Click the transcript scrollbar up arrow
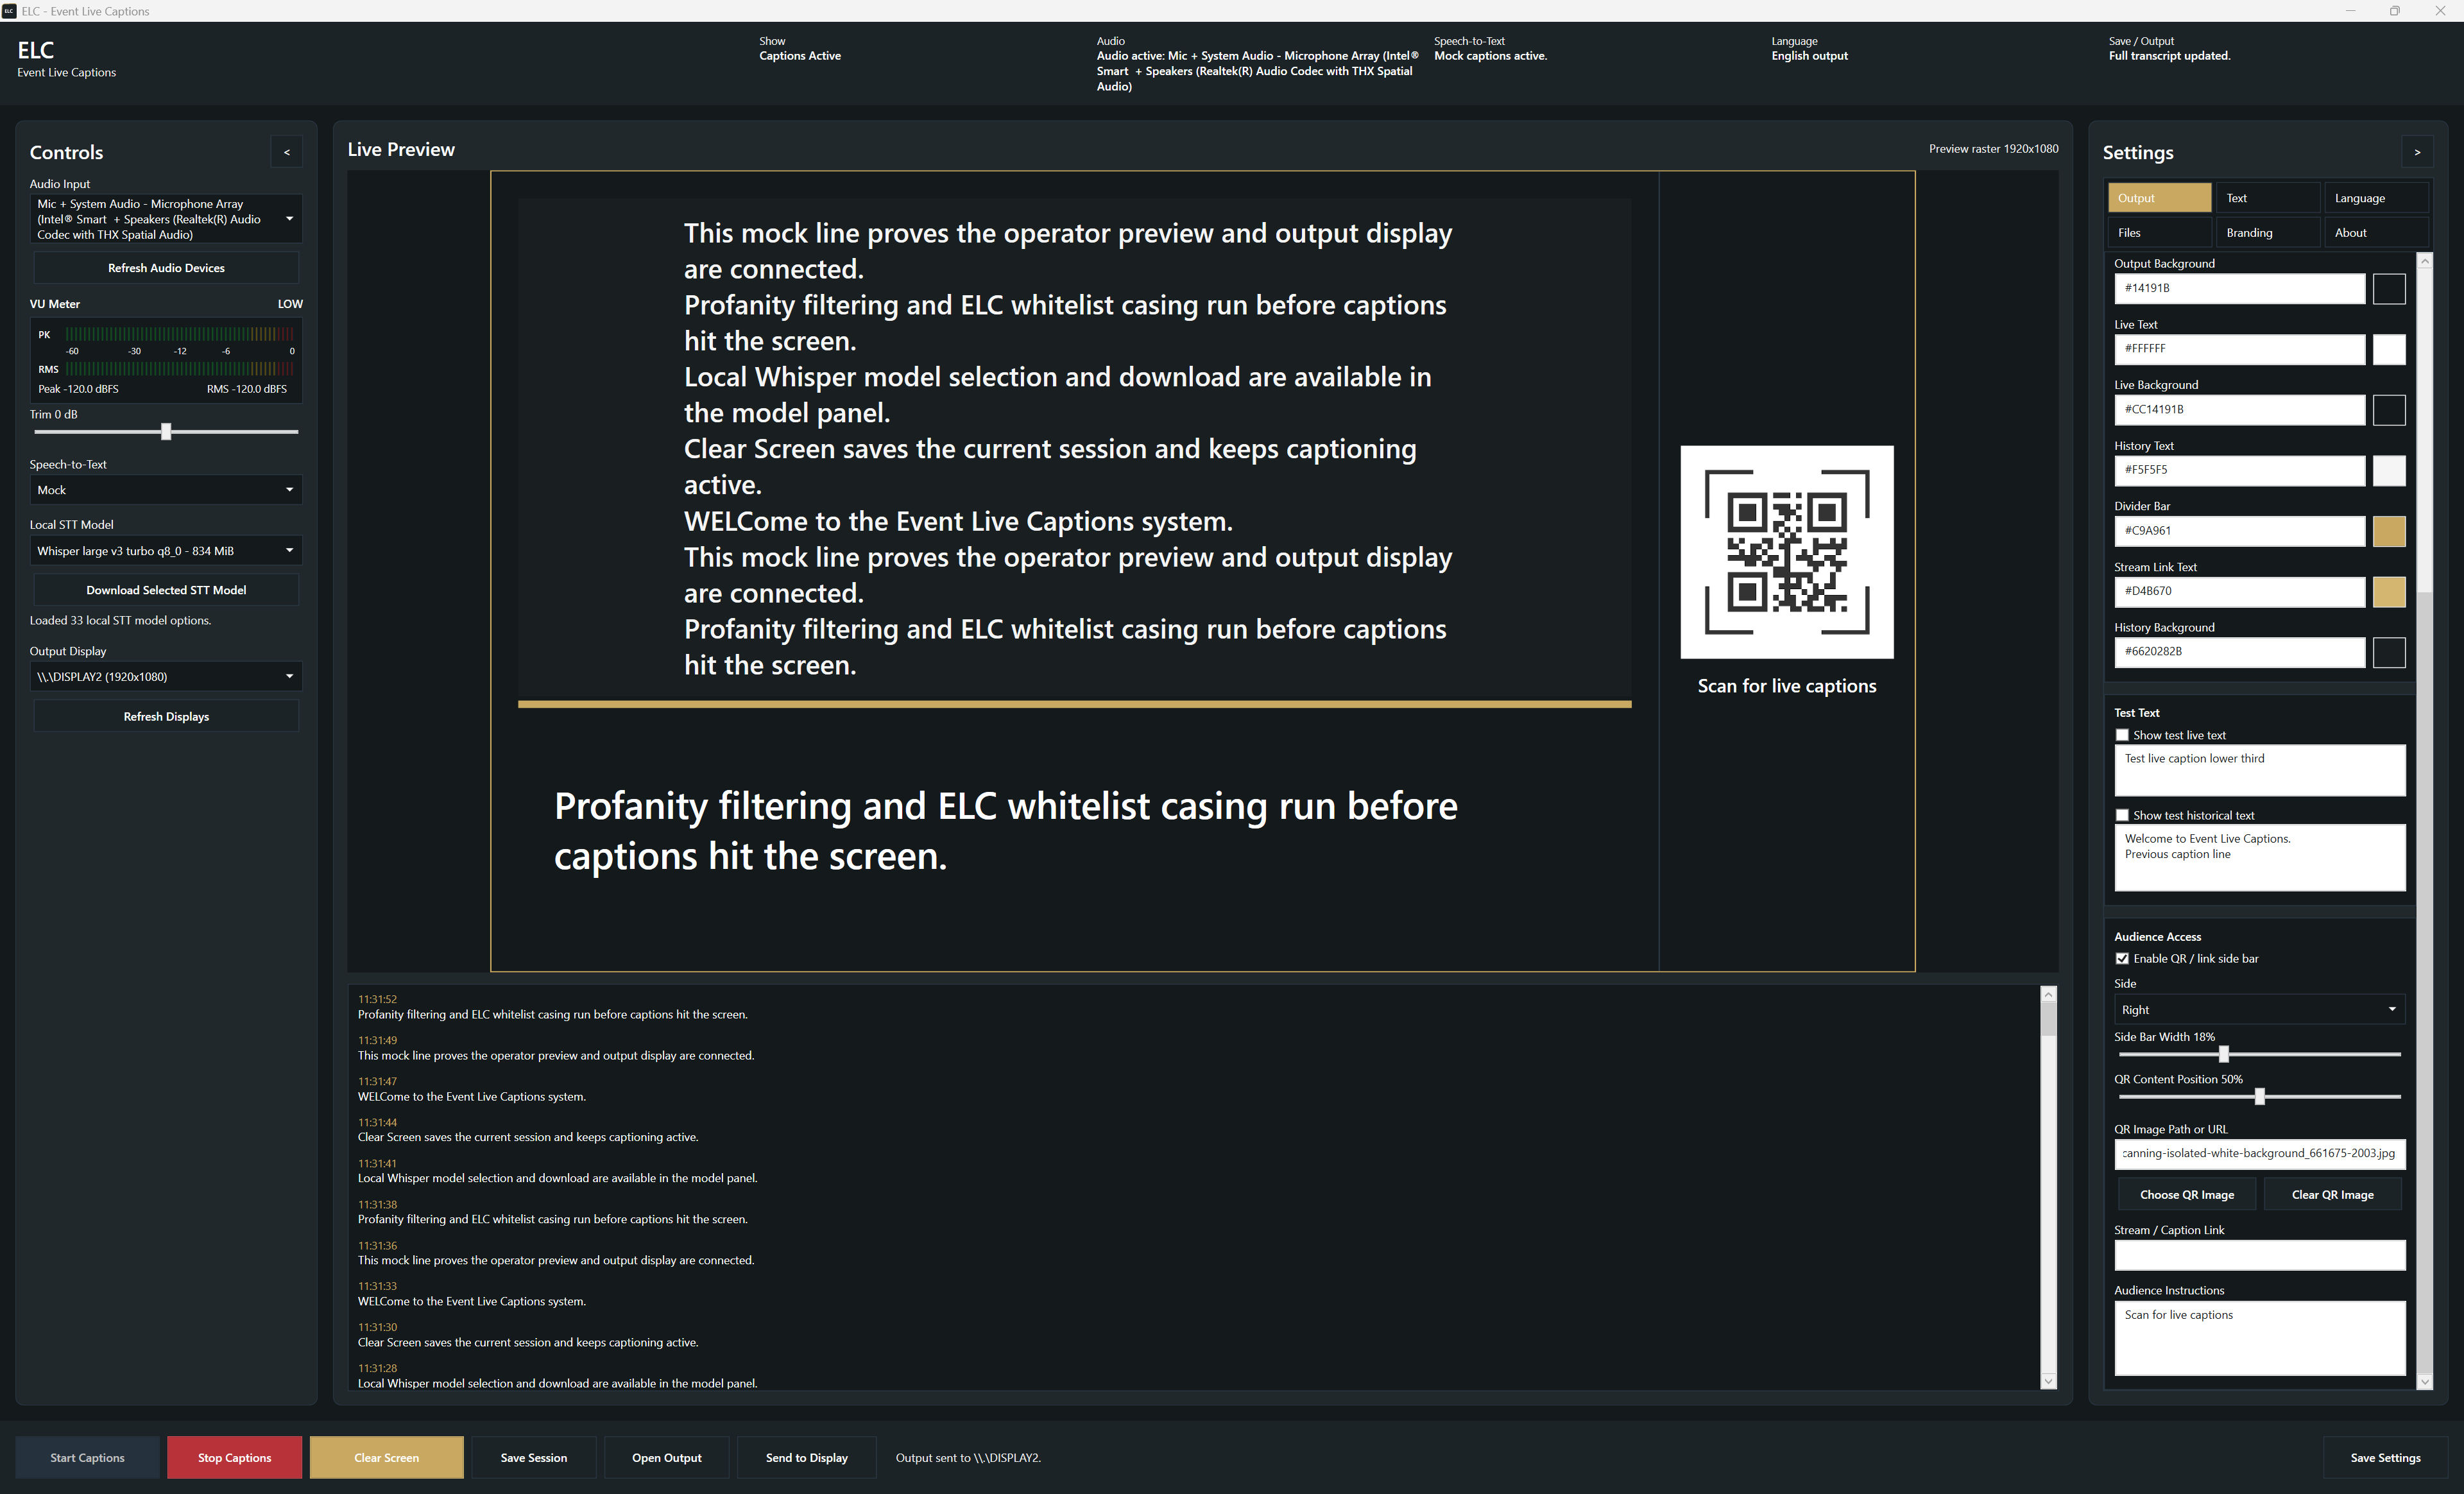The image size is (2464, 1494). [2048, 995]
